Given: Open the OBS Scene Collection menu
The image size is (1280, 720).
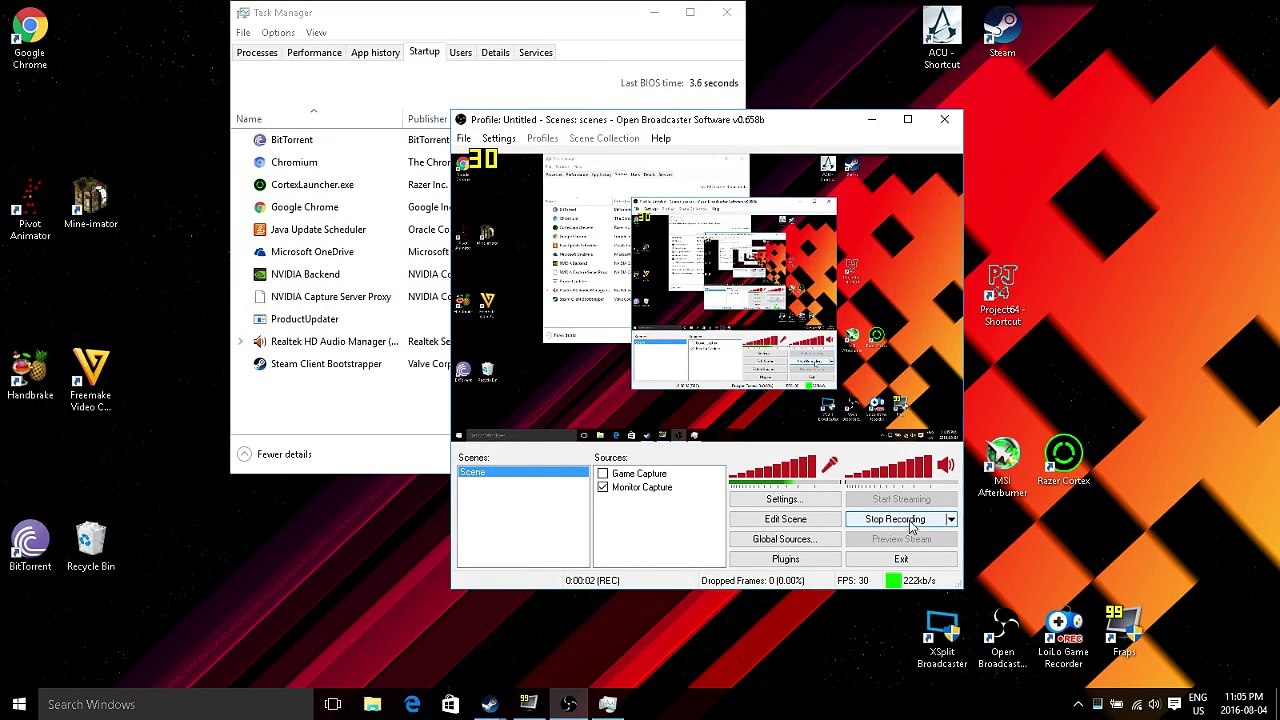Looking at the screenshot, I should (x=604, y=138).
